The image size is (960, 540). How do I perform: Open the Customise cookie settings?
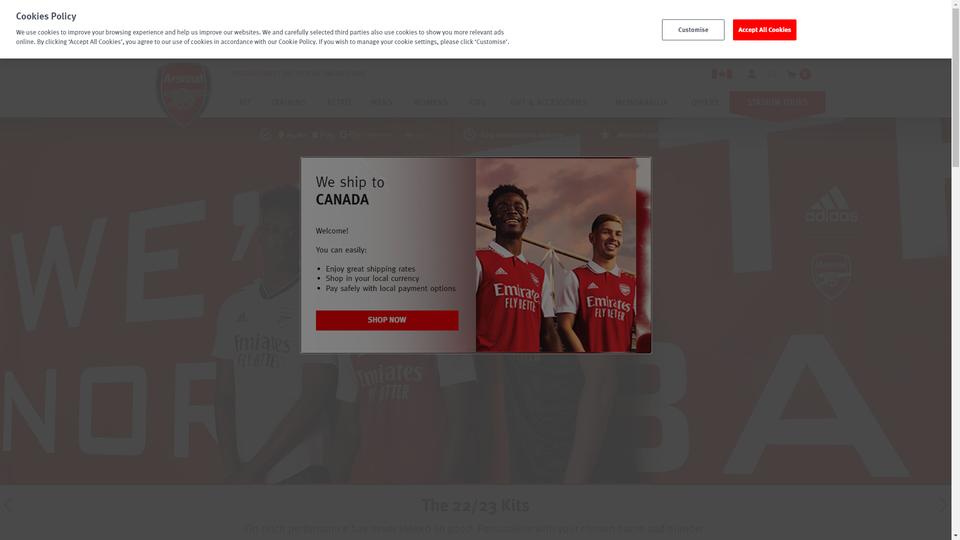pyautogui.click(x=692, y=29)
